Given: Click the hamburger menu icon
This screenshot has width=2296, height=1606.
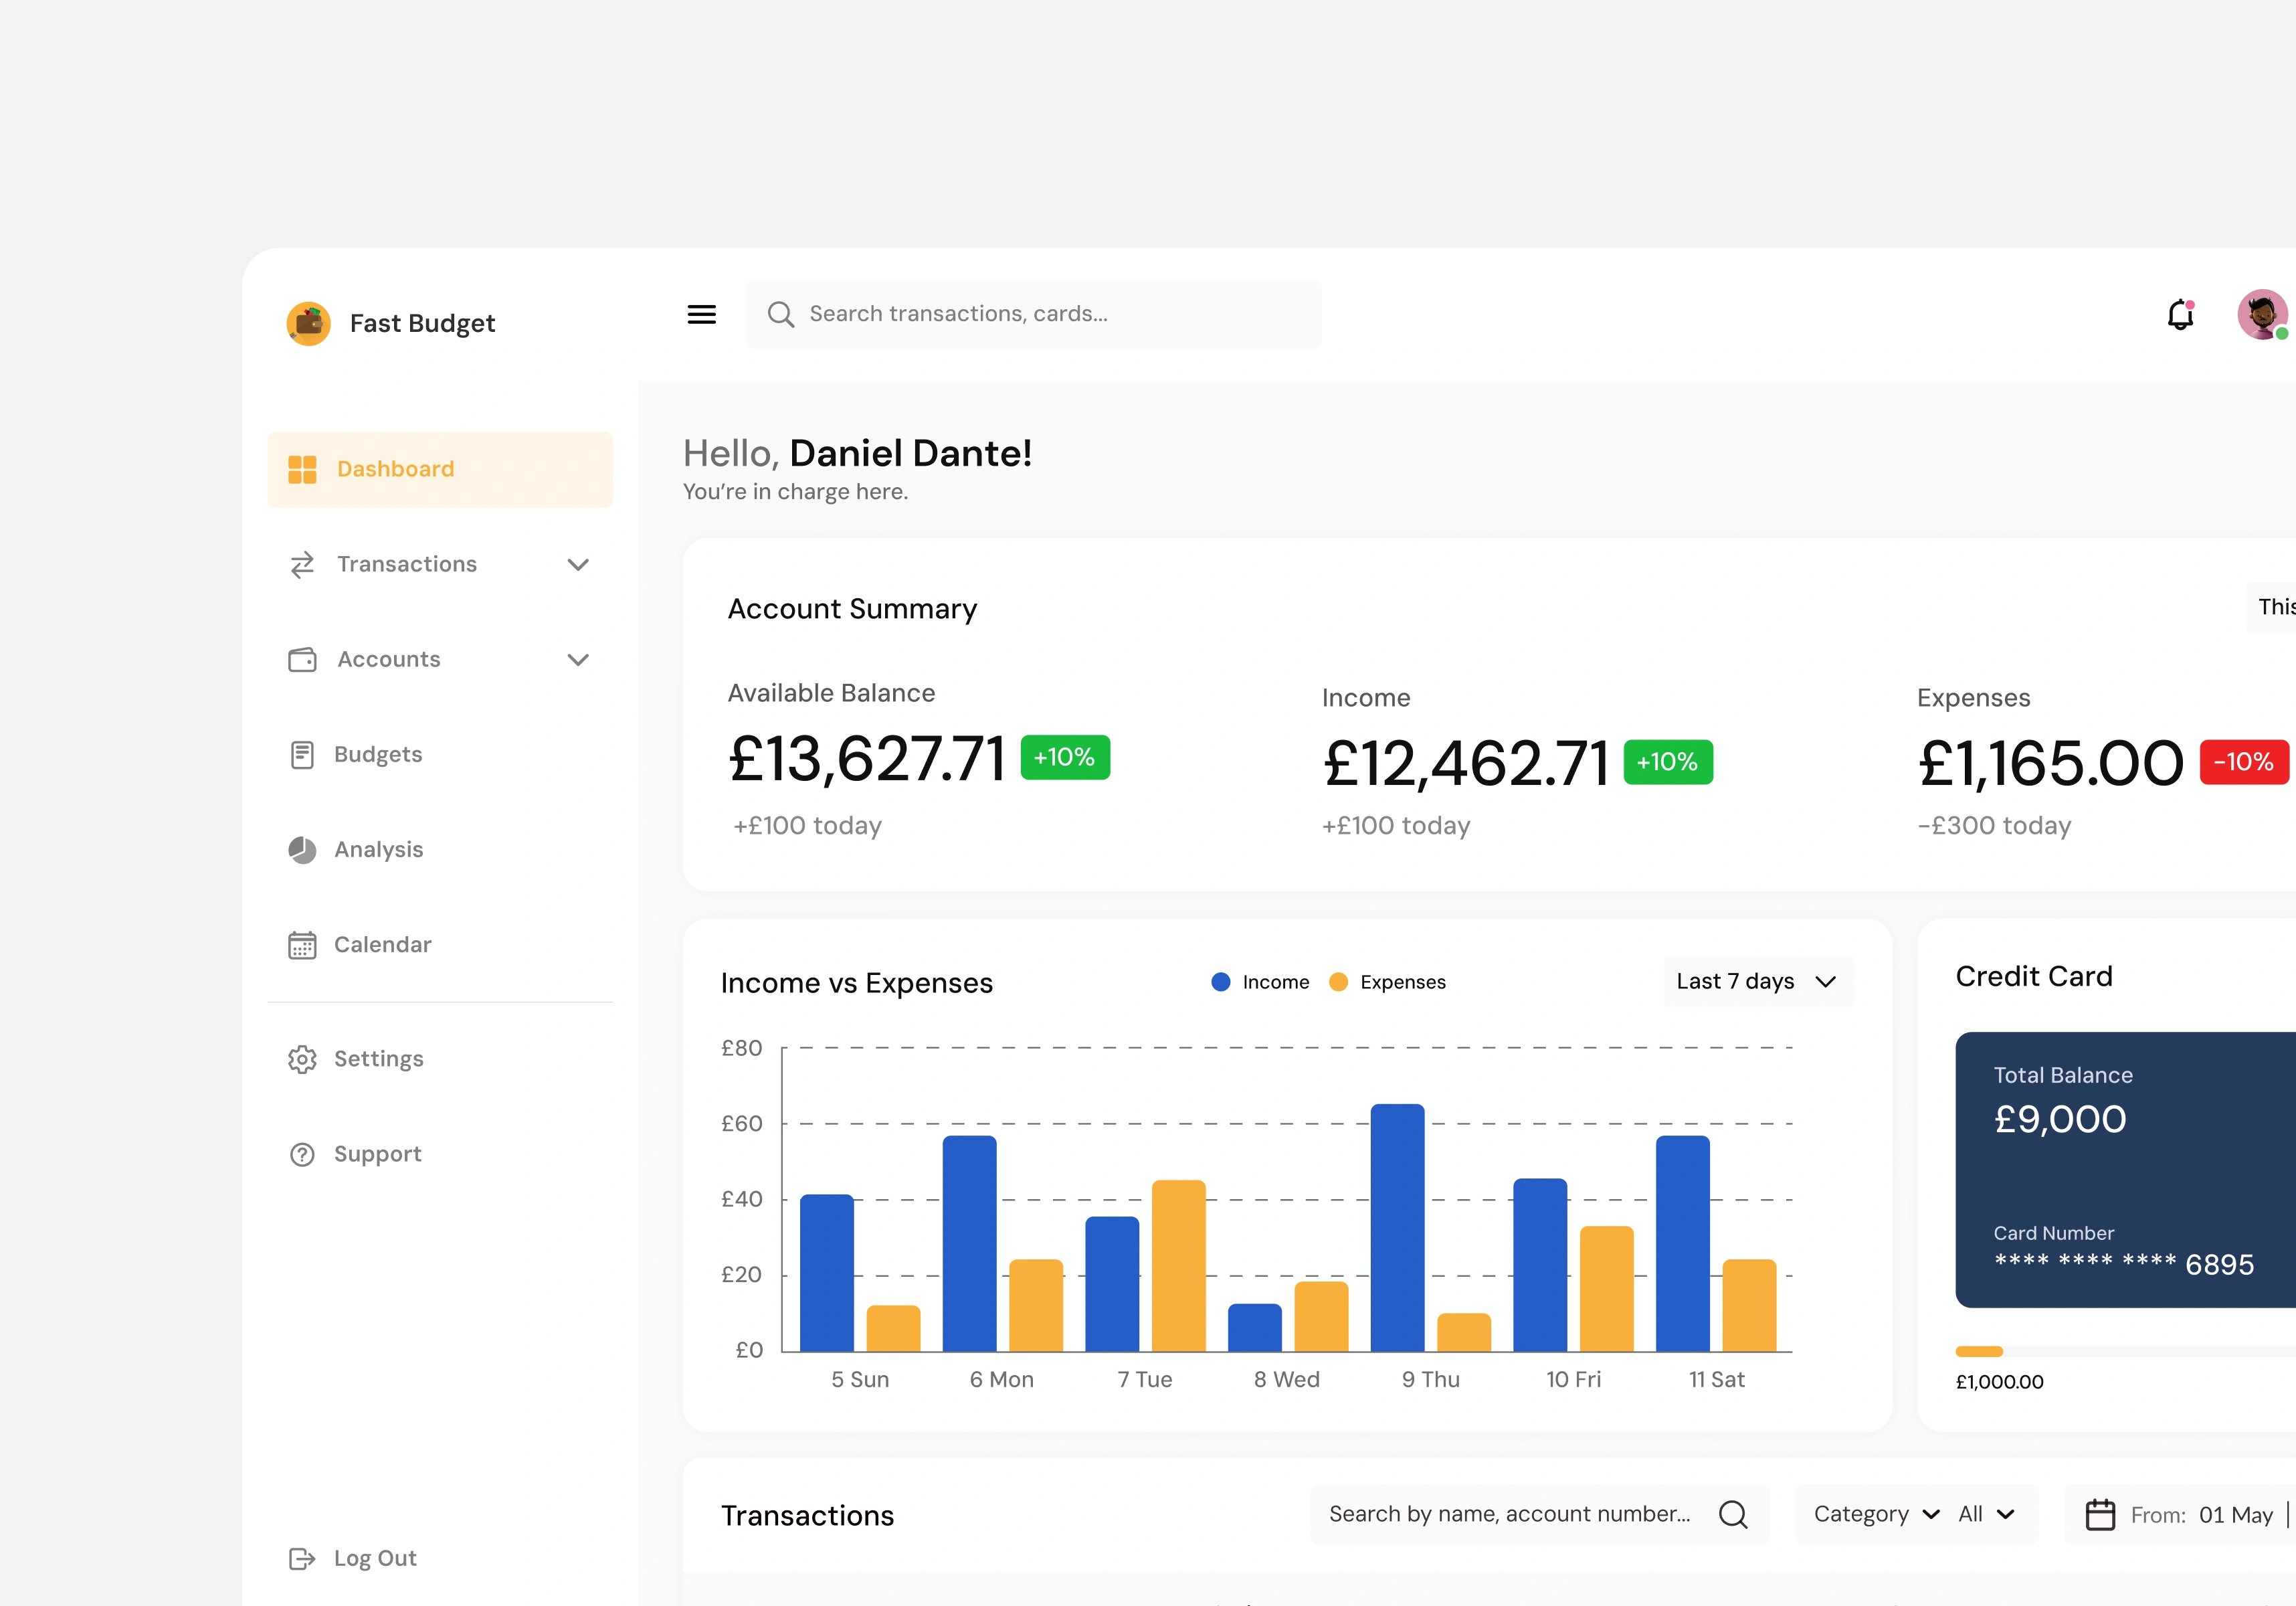Looking at the screenshot, I should [701, 314].
